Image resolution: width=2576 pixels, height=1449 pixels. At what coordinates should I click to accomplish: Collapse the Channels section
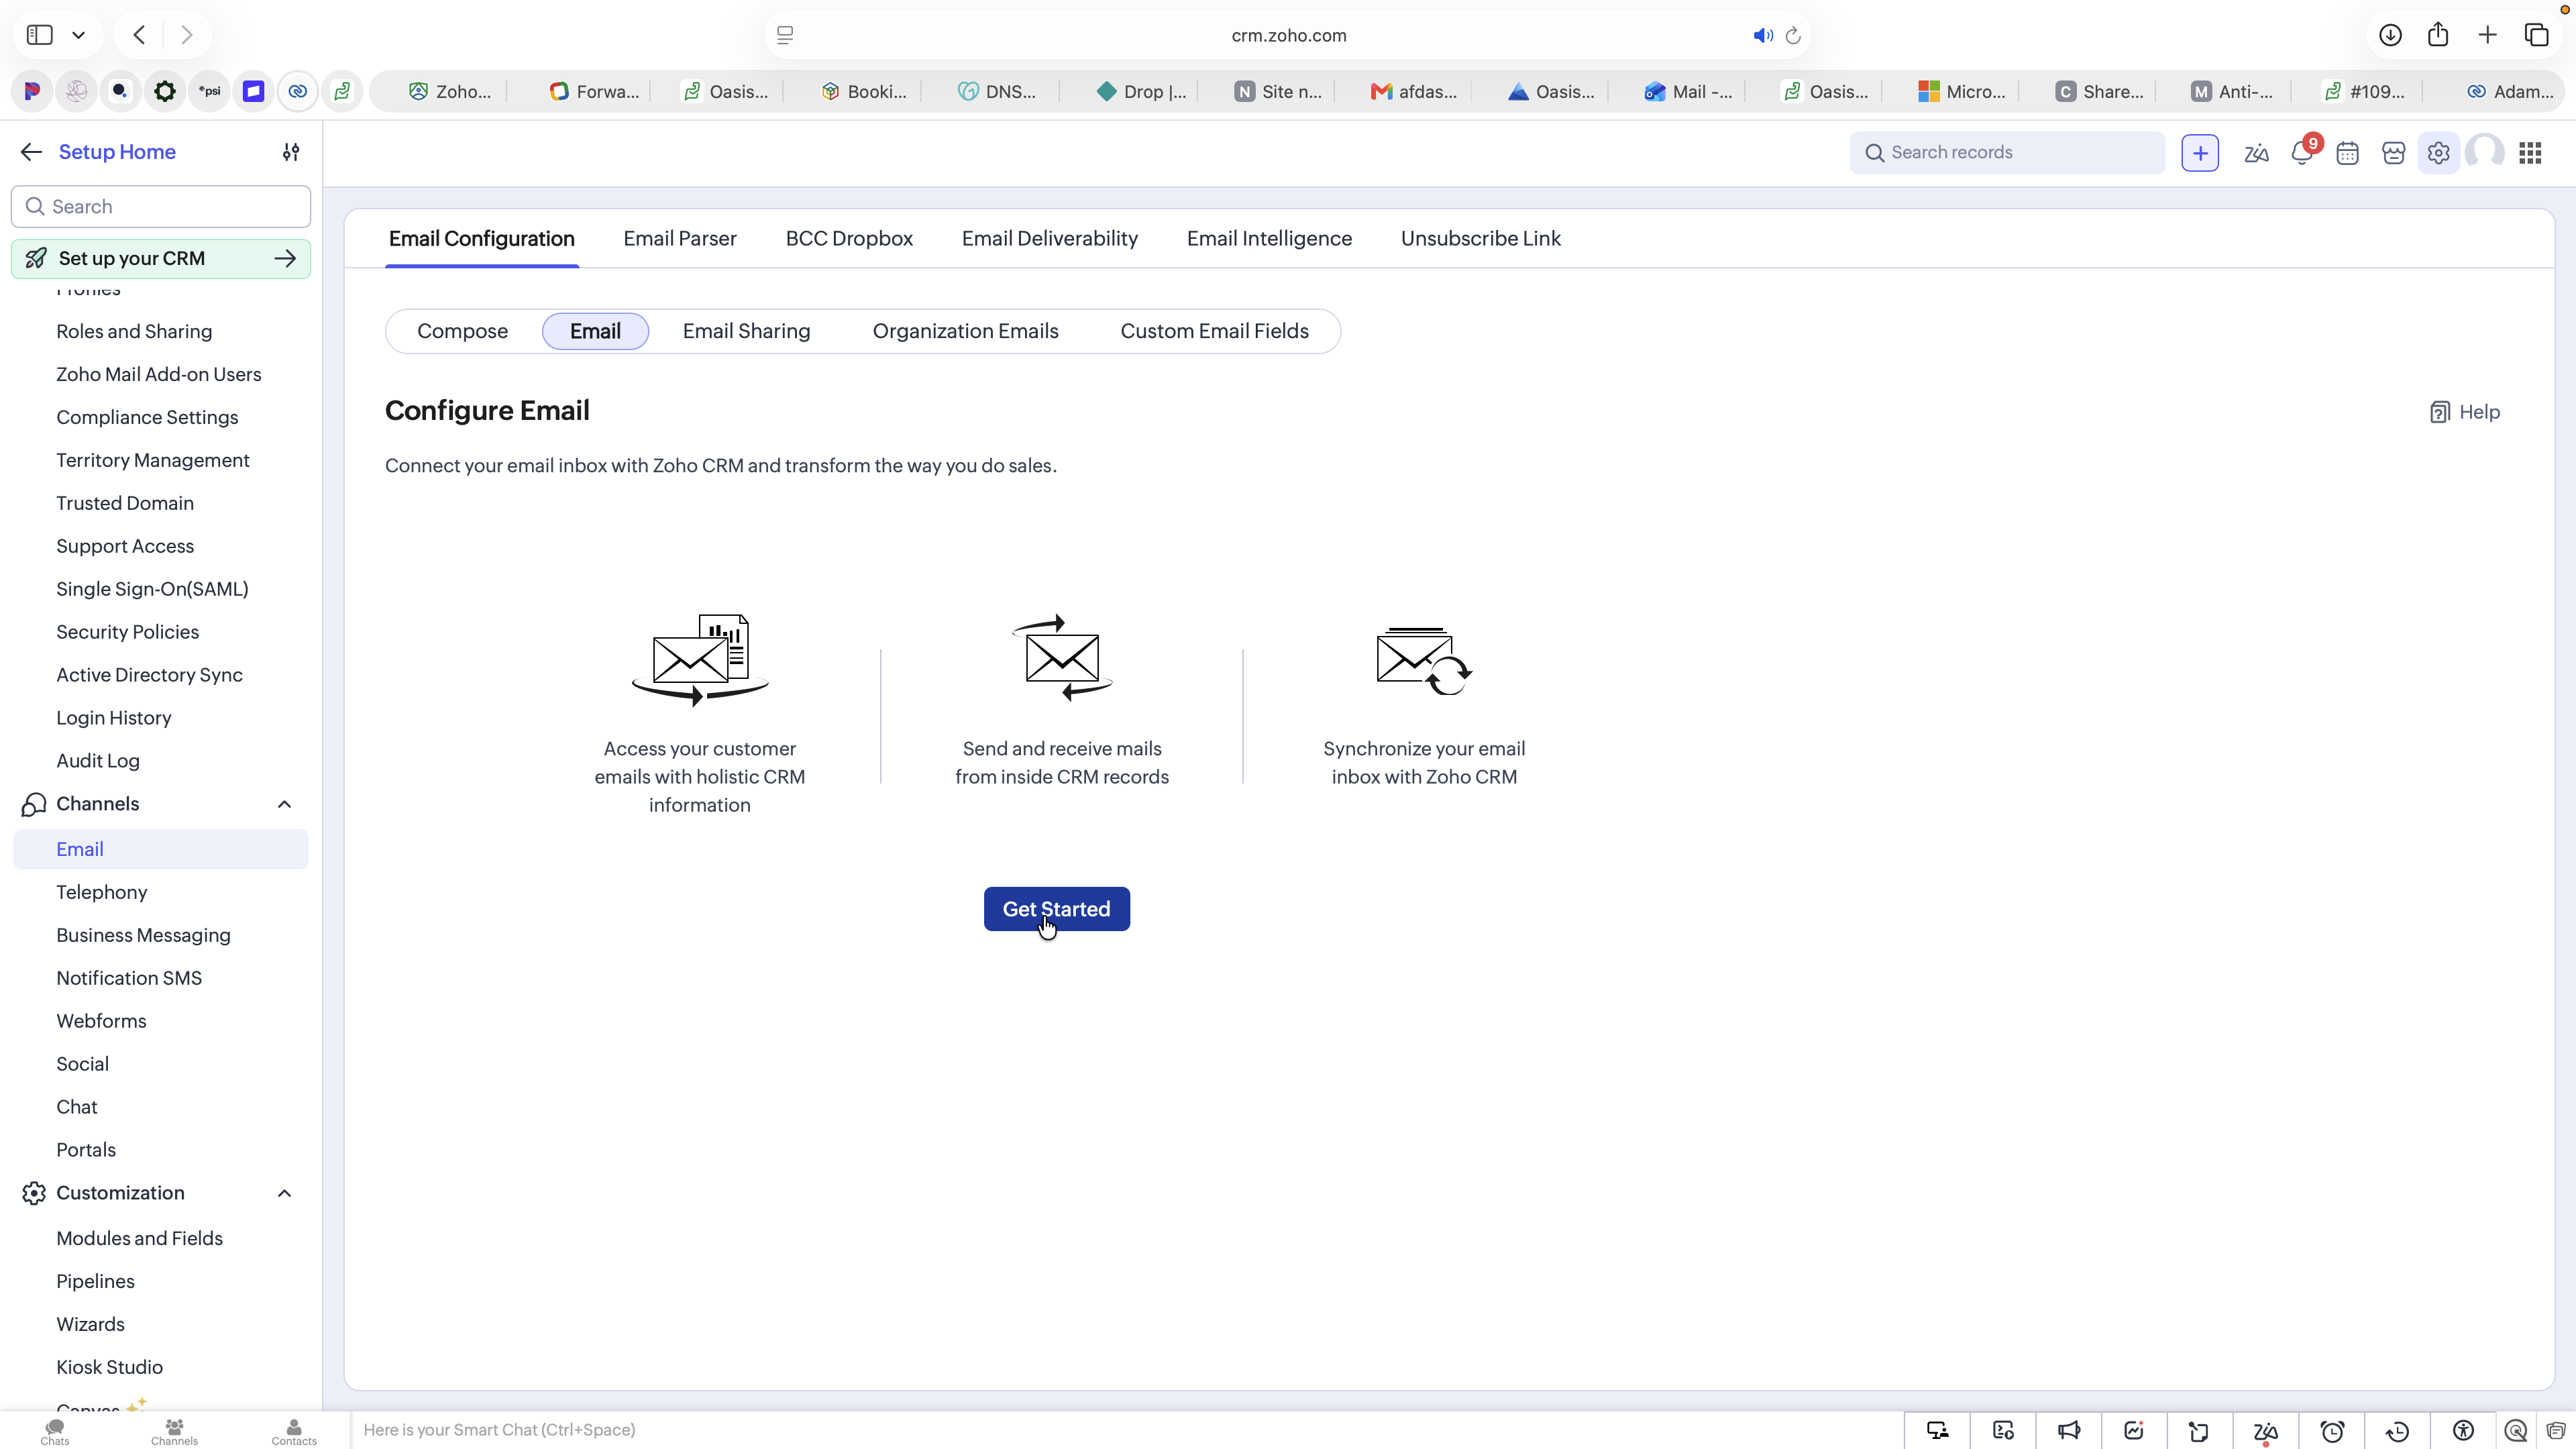[x=284, y=804]
